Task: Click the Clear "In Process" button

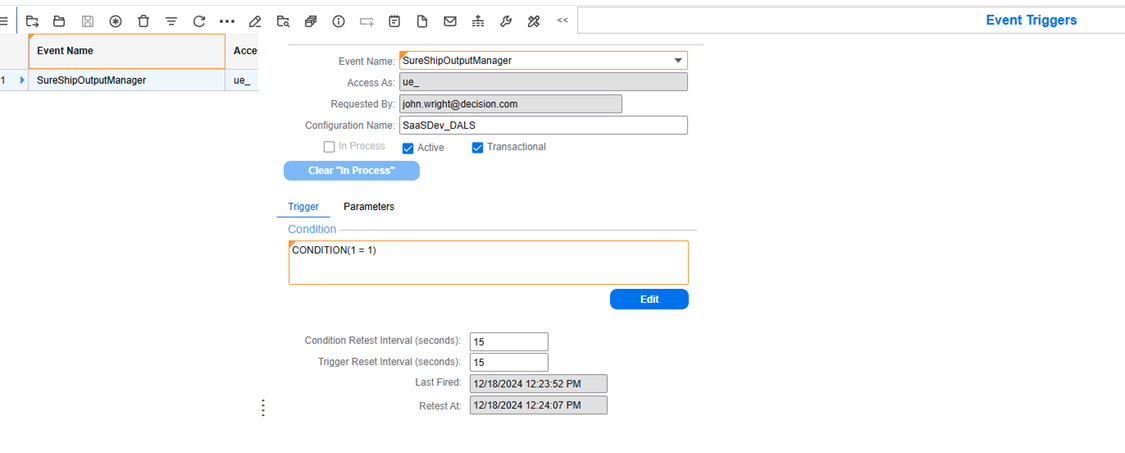Action: (351, 171)
